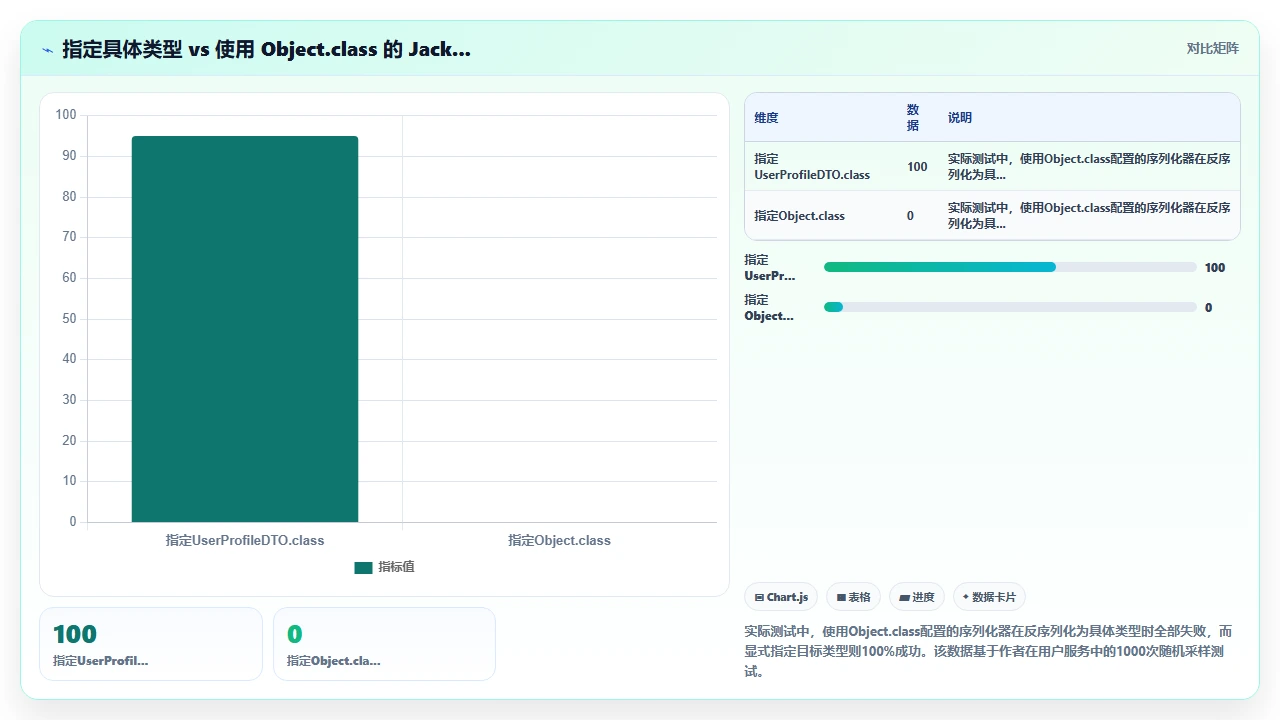1280x720 pixels.
Task: Click the header icon beside the title
Action: tap(47, 49)
